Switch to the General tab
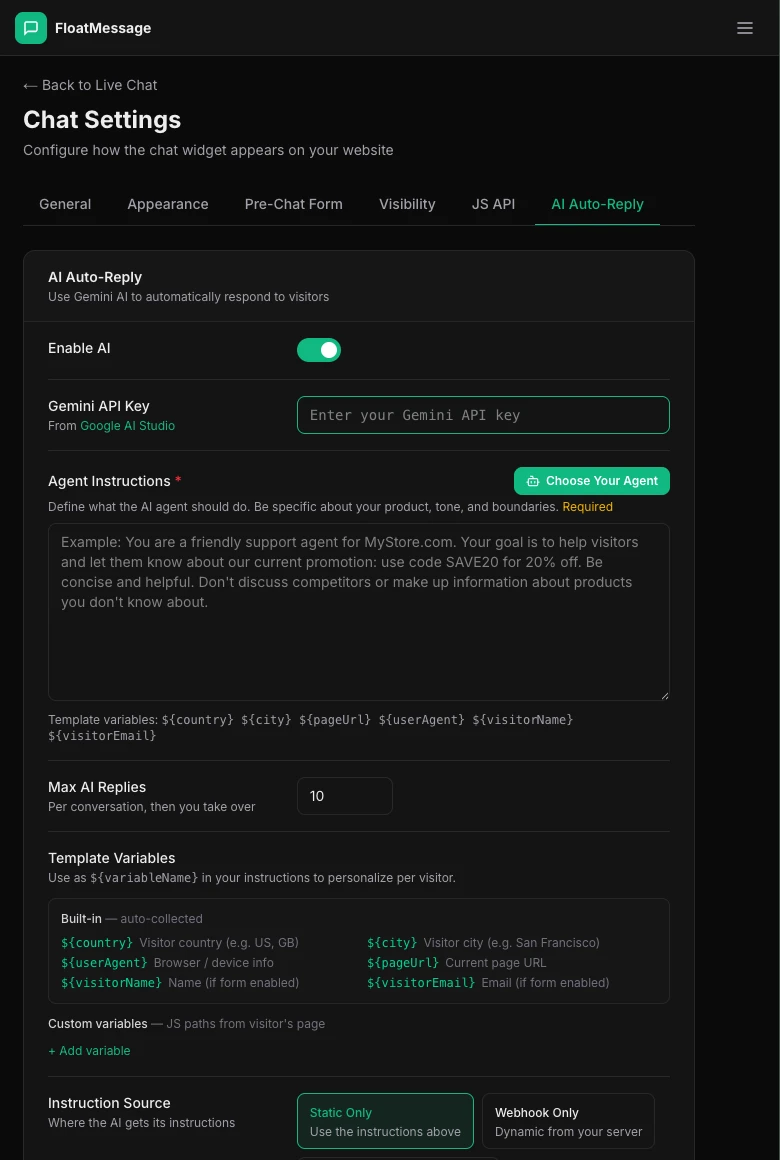 tap(65, 204)
